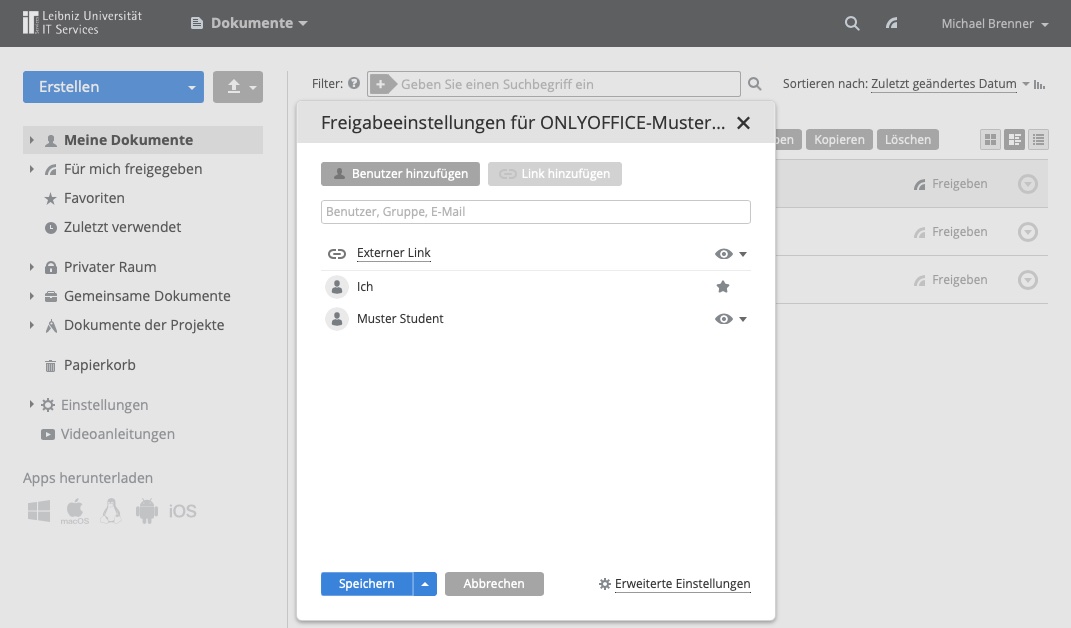Switch to compact list view
This screenshot has width=1071, height=628.
1039,139
